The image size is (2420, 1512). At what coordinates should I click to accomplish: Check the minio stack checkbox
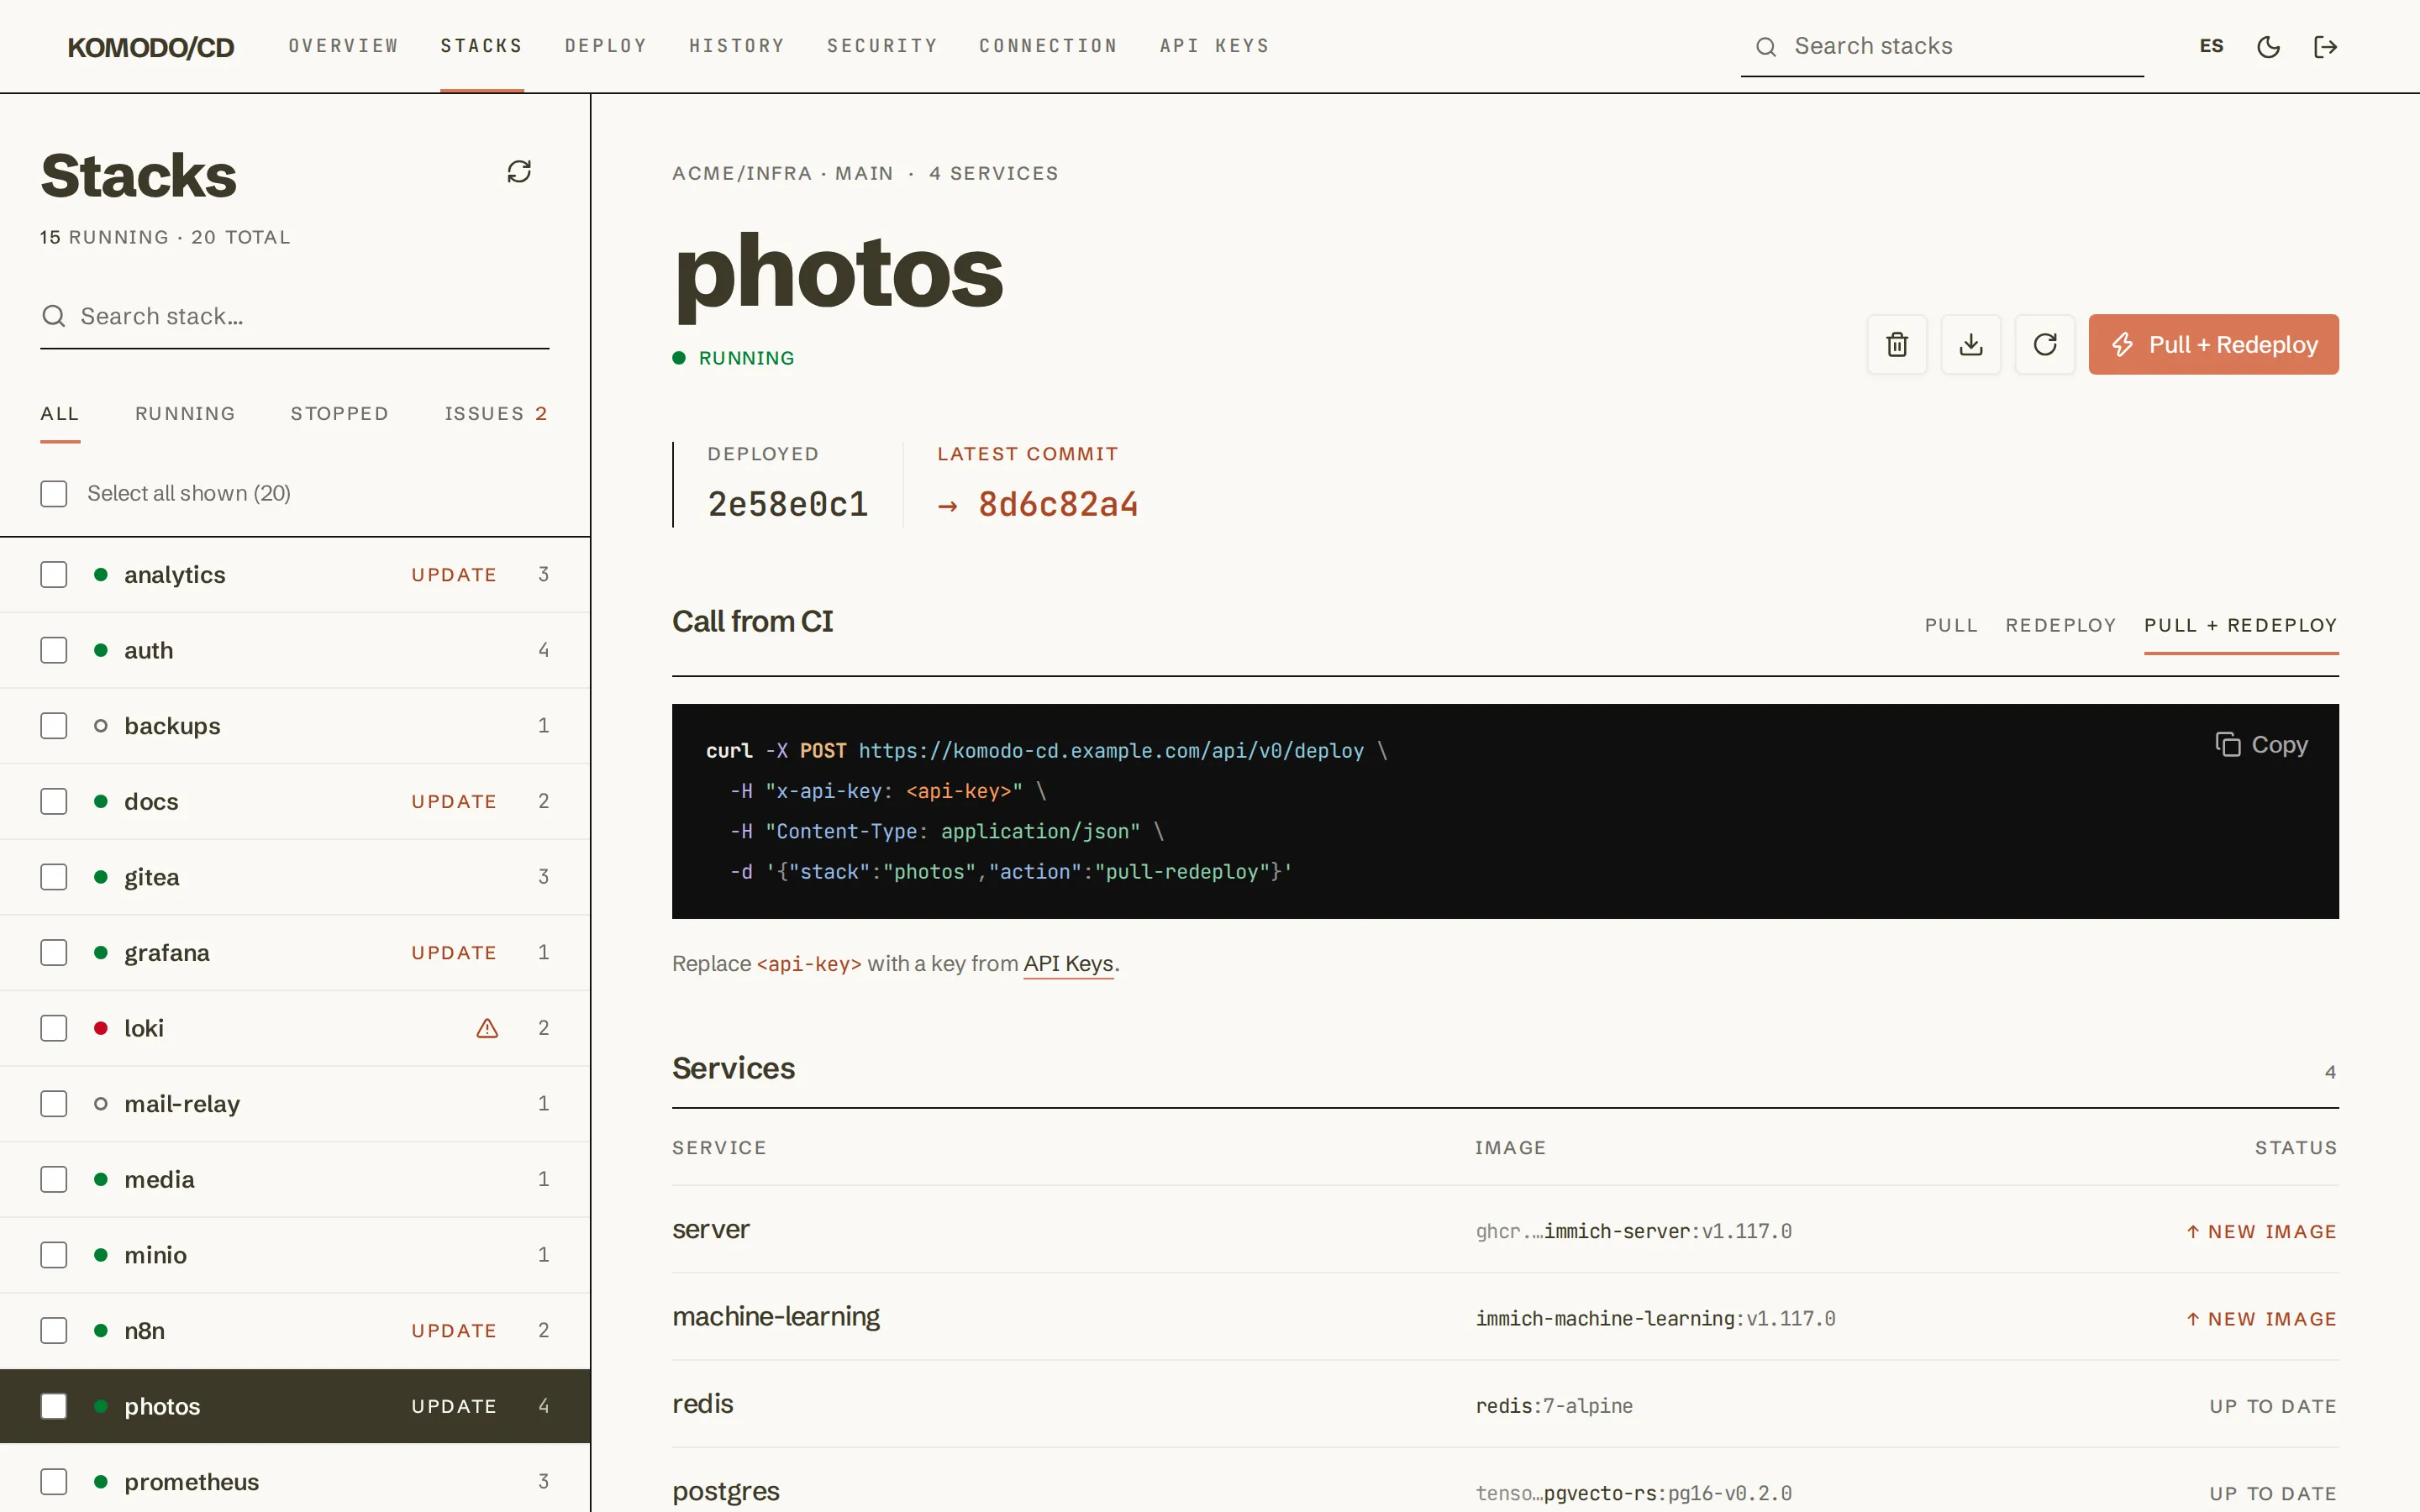[x=54, y=1255]
